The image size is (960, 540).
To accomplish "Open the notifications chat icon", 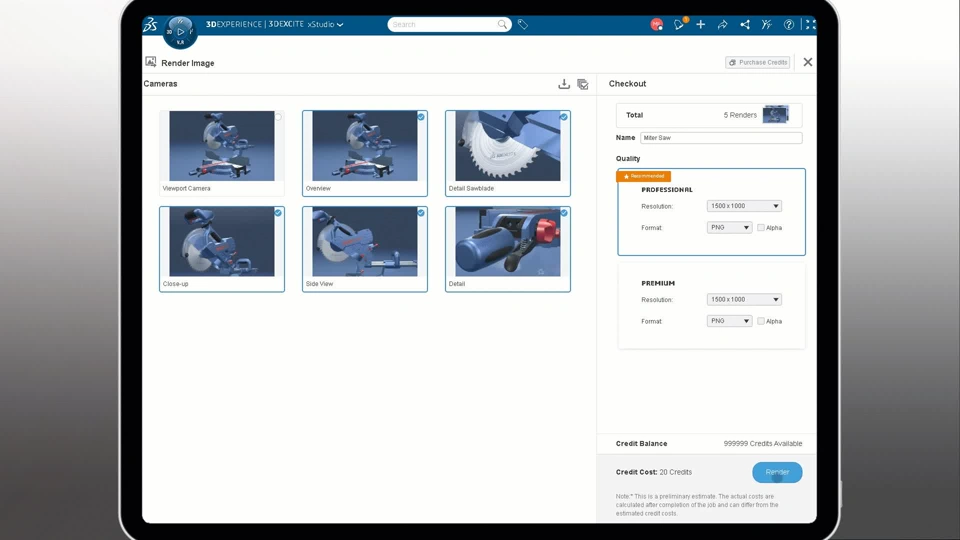I will [679, 24].
